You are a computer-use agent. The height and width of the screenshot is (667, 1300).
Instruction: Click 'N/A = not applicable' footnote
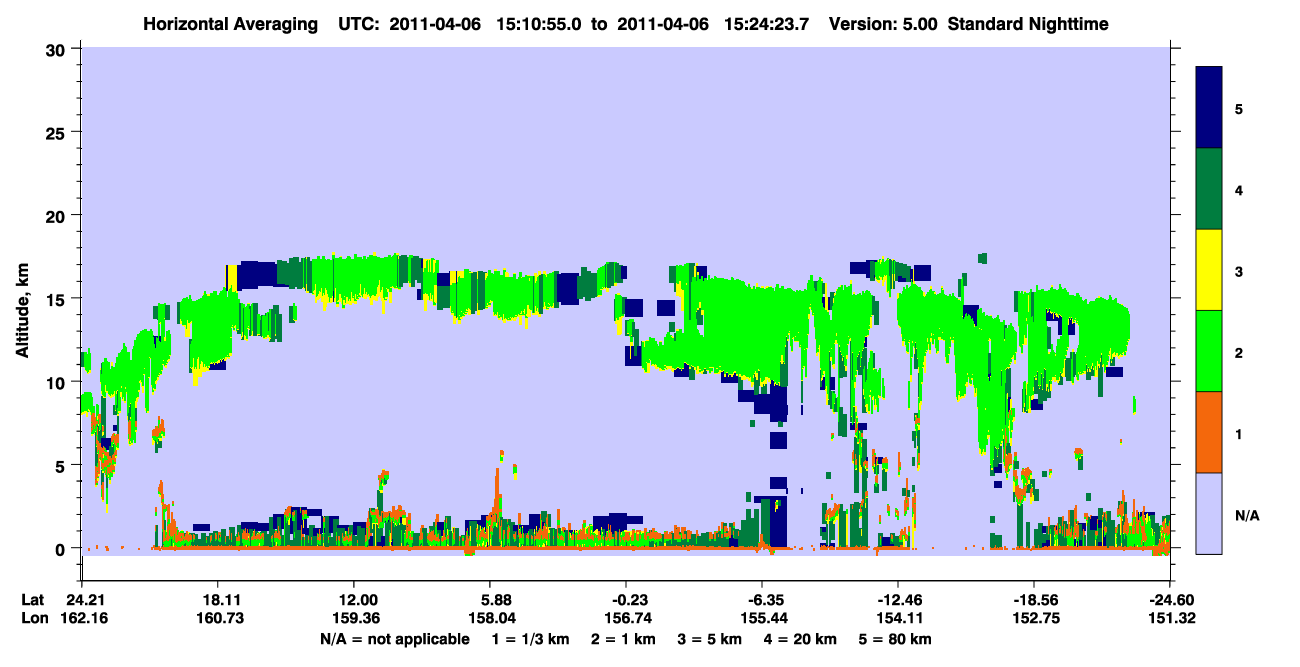click(x=394, y=639)
